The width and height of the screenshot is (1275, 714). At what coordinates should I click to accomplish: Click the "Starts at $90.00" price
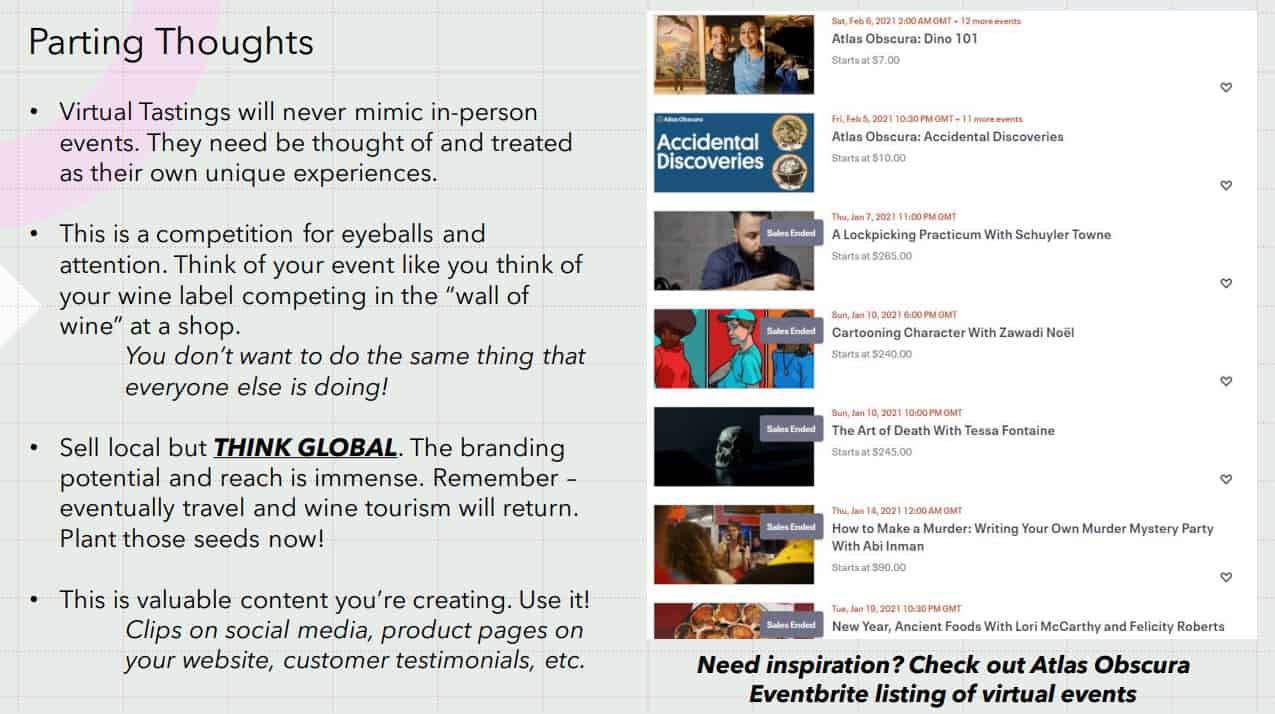coord(869,568)
